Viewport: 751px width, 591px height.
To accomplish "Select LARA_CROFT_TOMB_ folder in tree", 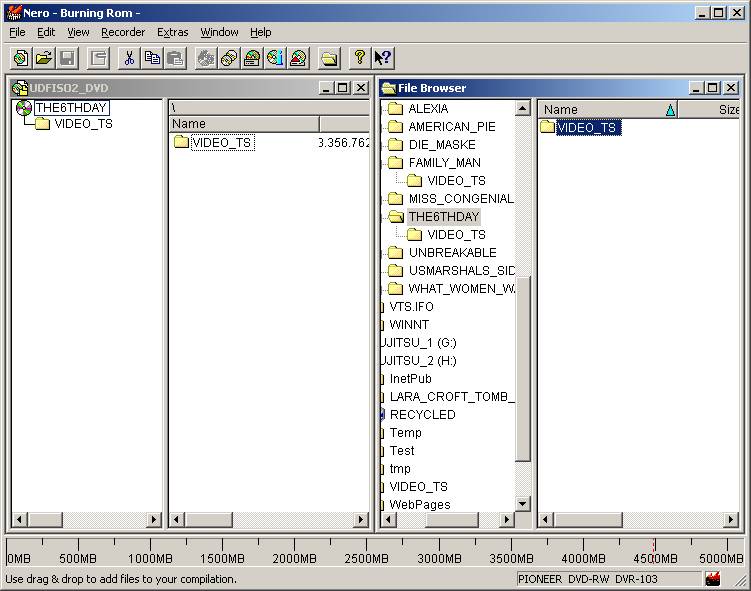I will coord(452,397).
